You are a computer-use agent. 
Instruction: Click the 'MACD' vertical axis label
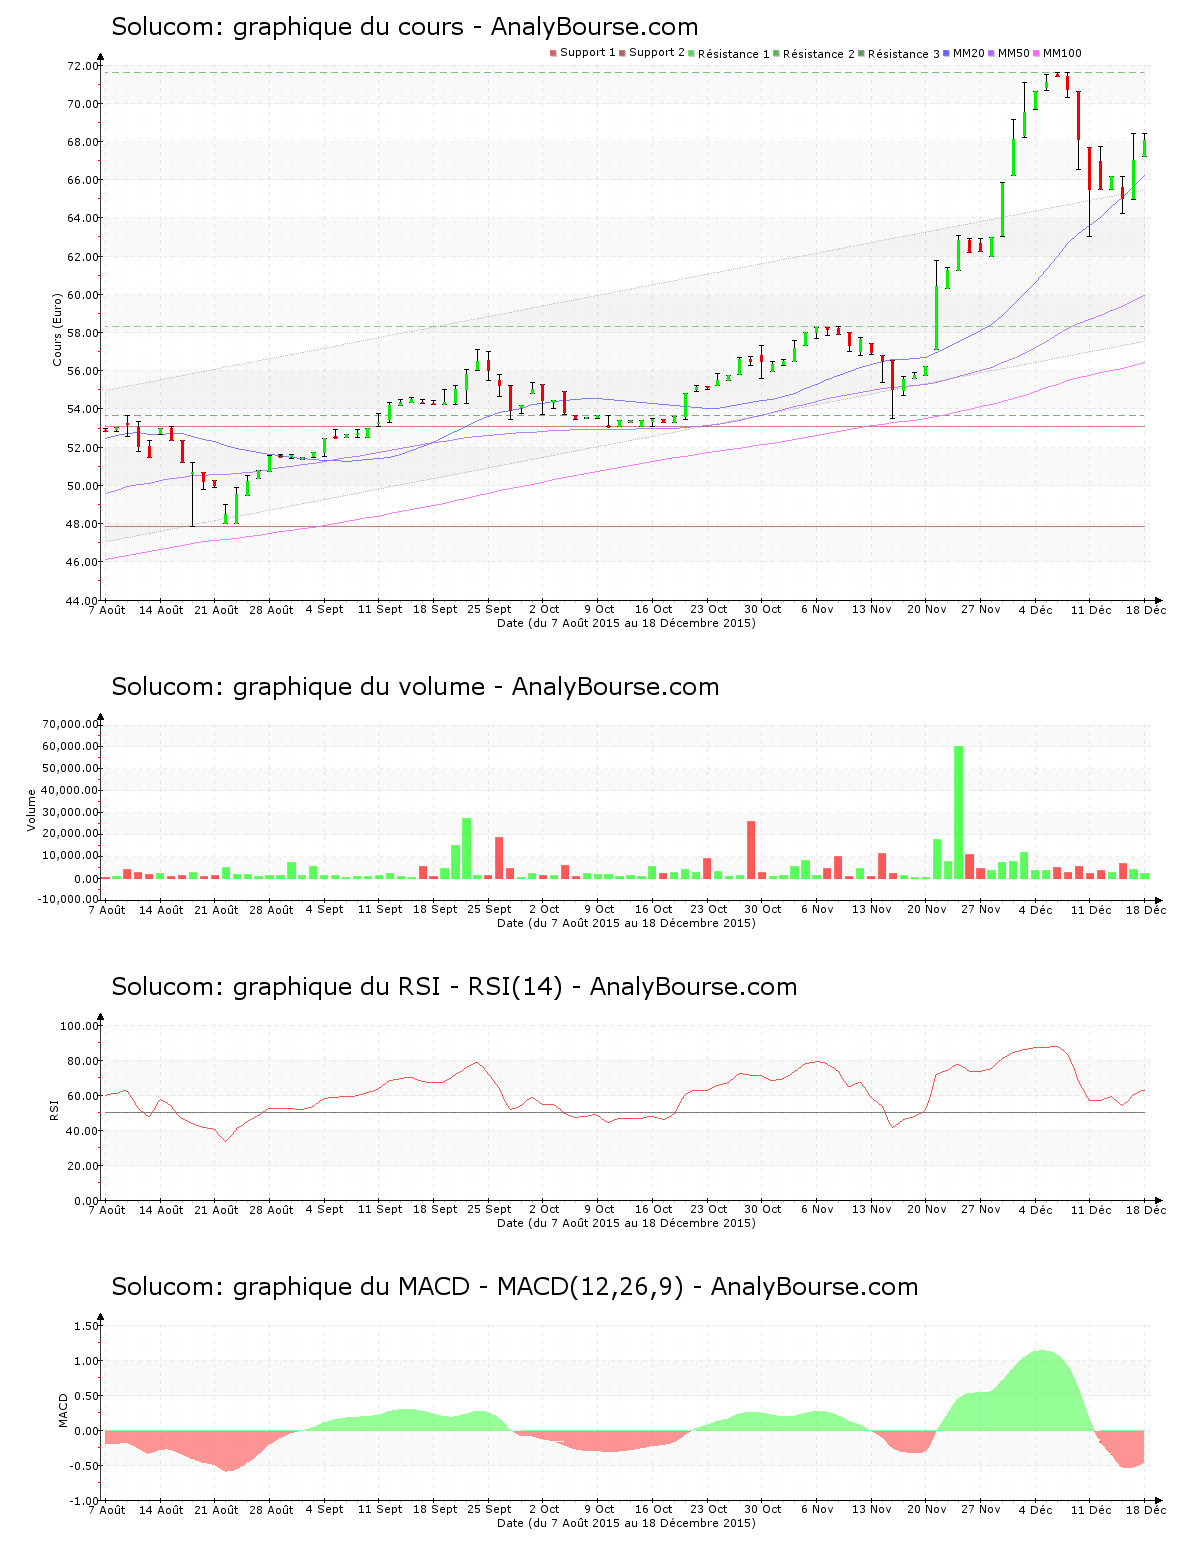(64, 1410)
